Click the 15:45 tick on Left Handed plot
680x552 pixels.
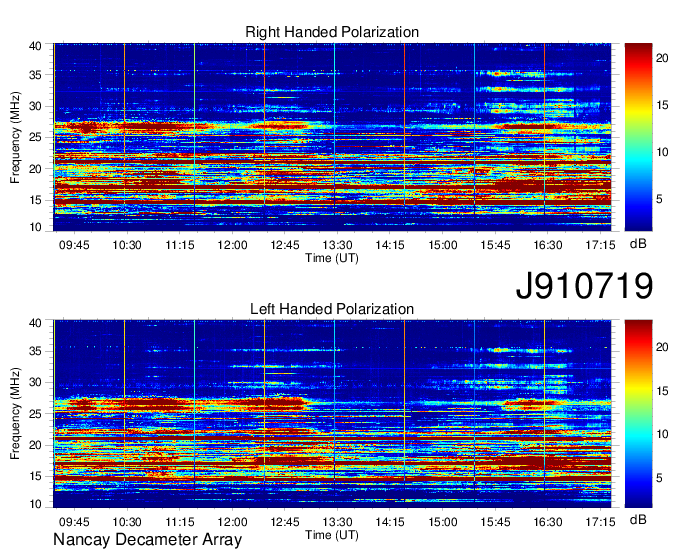495,522
